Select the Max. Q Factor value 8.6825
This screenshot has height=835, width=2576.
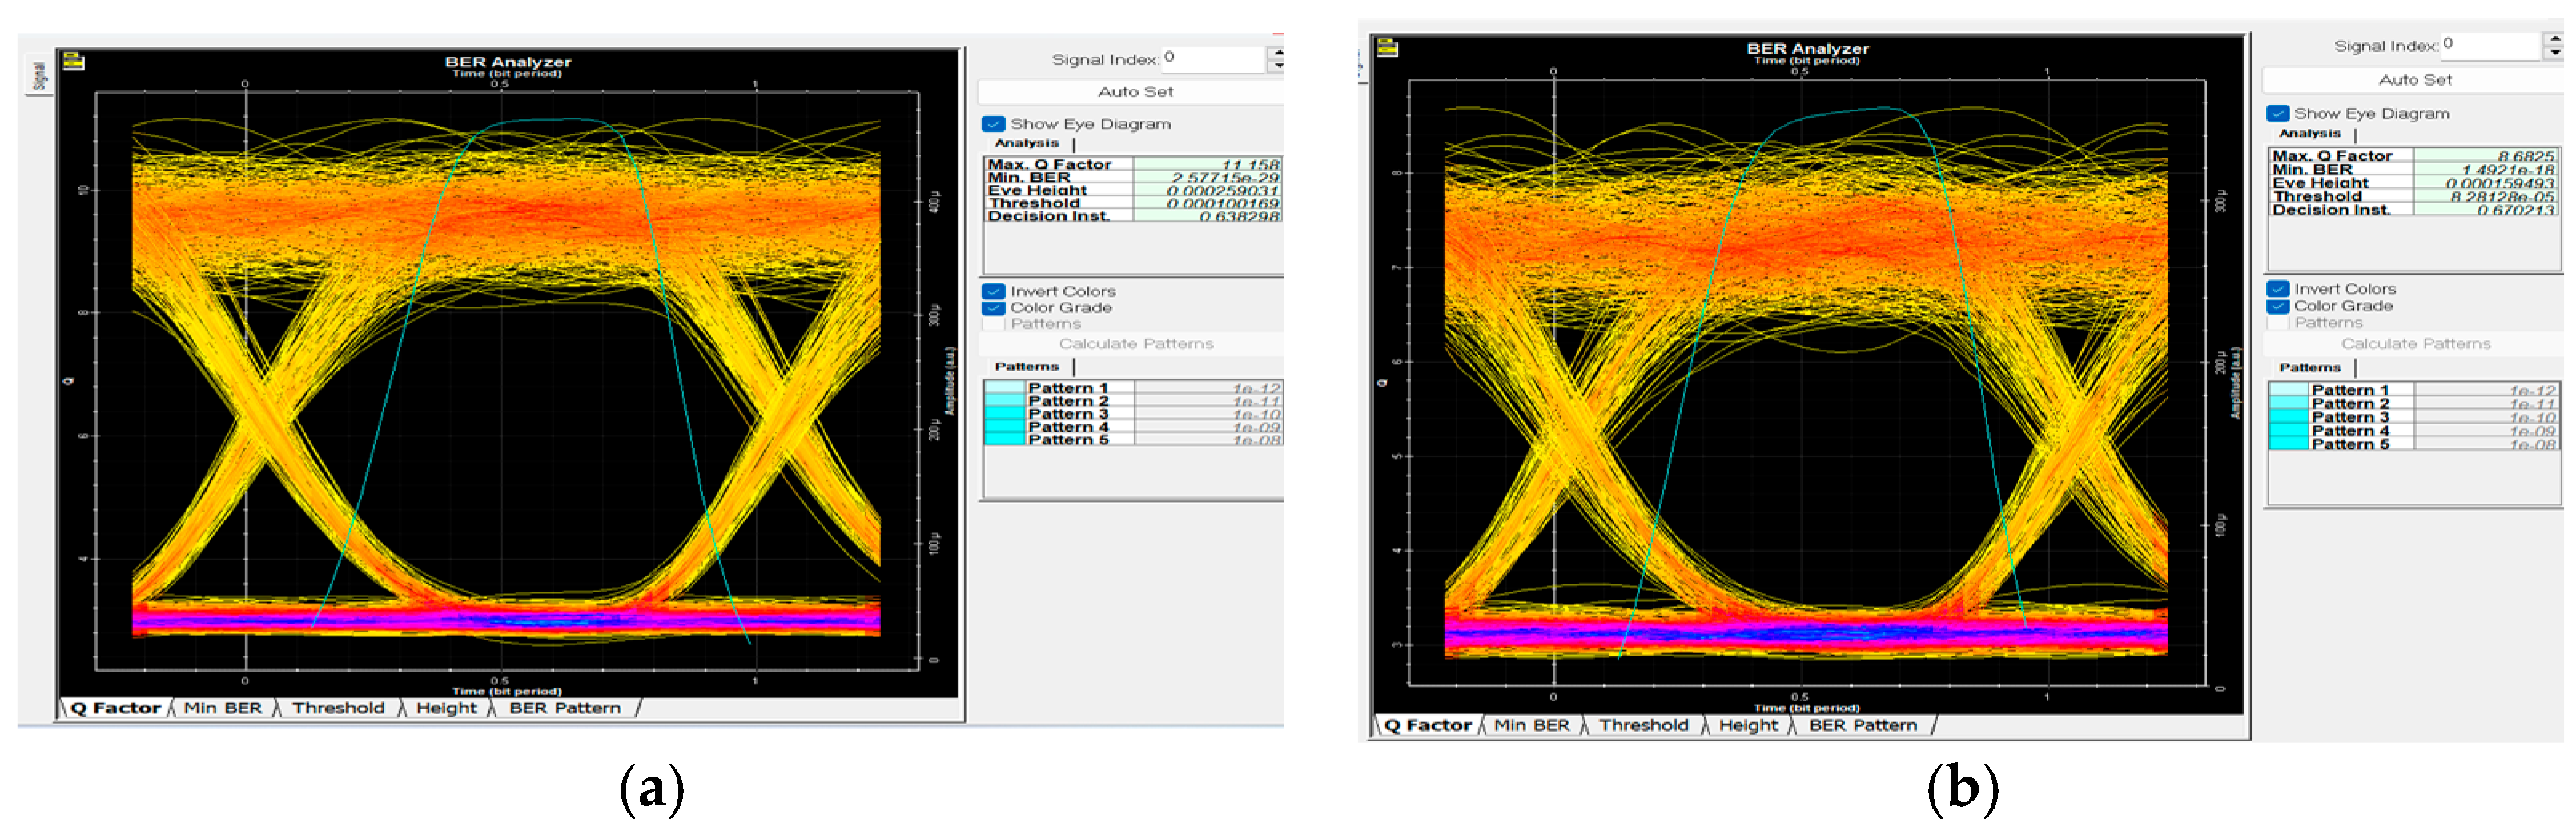(2486, 156)
